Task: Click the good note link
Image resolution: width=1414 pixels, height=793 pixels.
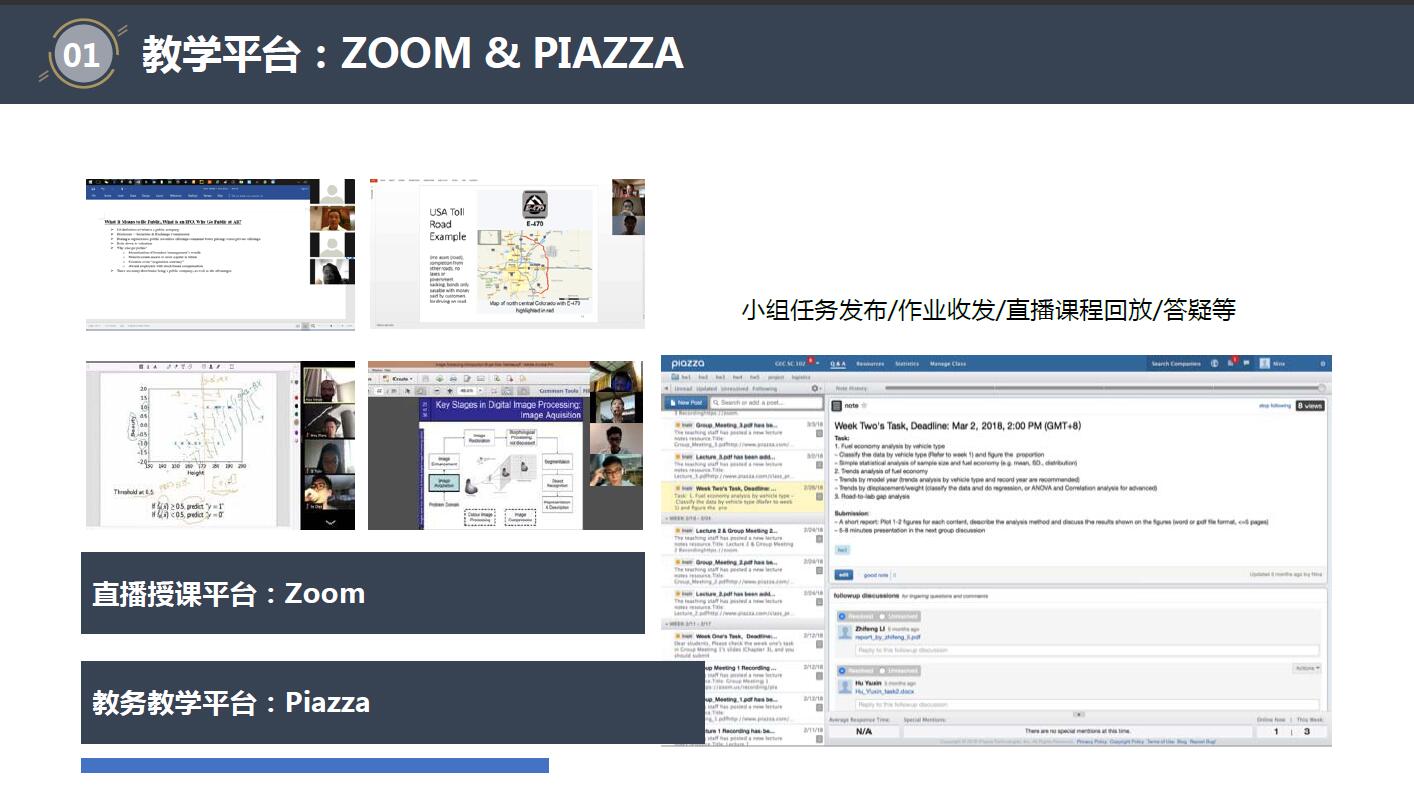Action: 876,575
